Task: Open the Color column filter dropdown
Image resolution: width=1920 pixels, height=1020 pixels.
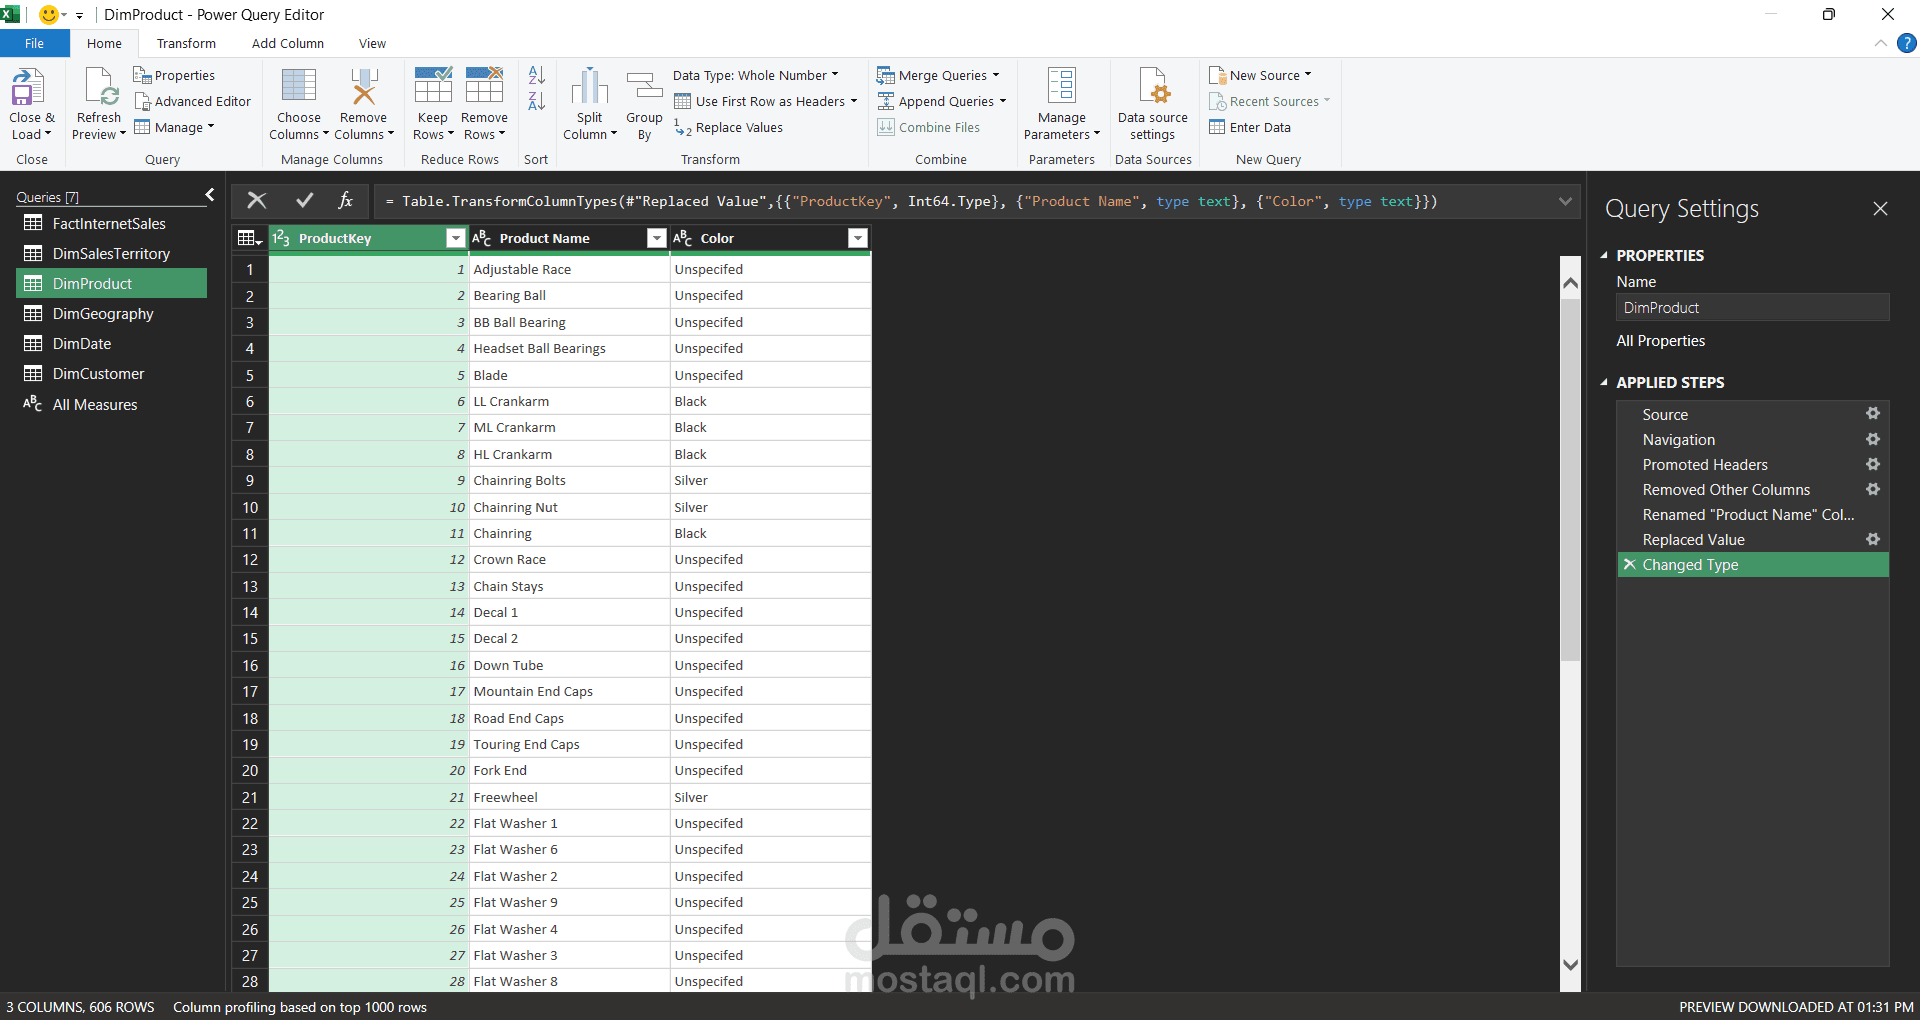Action: (x=857, y=238)
